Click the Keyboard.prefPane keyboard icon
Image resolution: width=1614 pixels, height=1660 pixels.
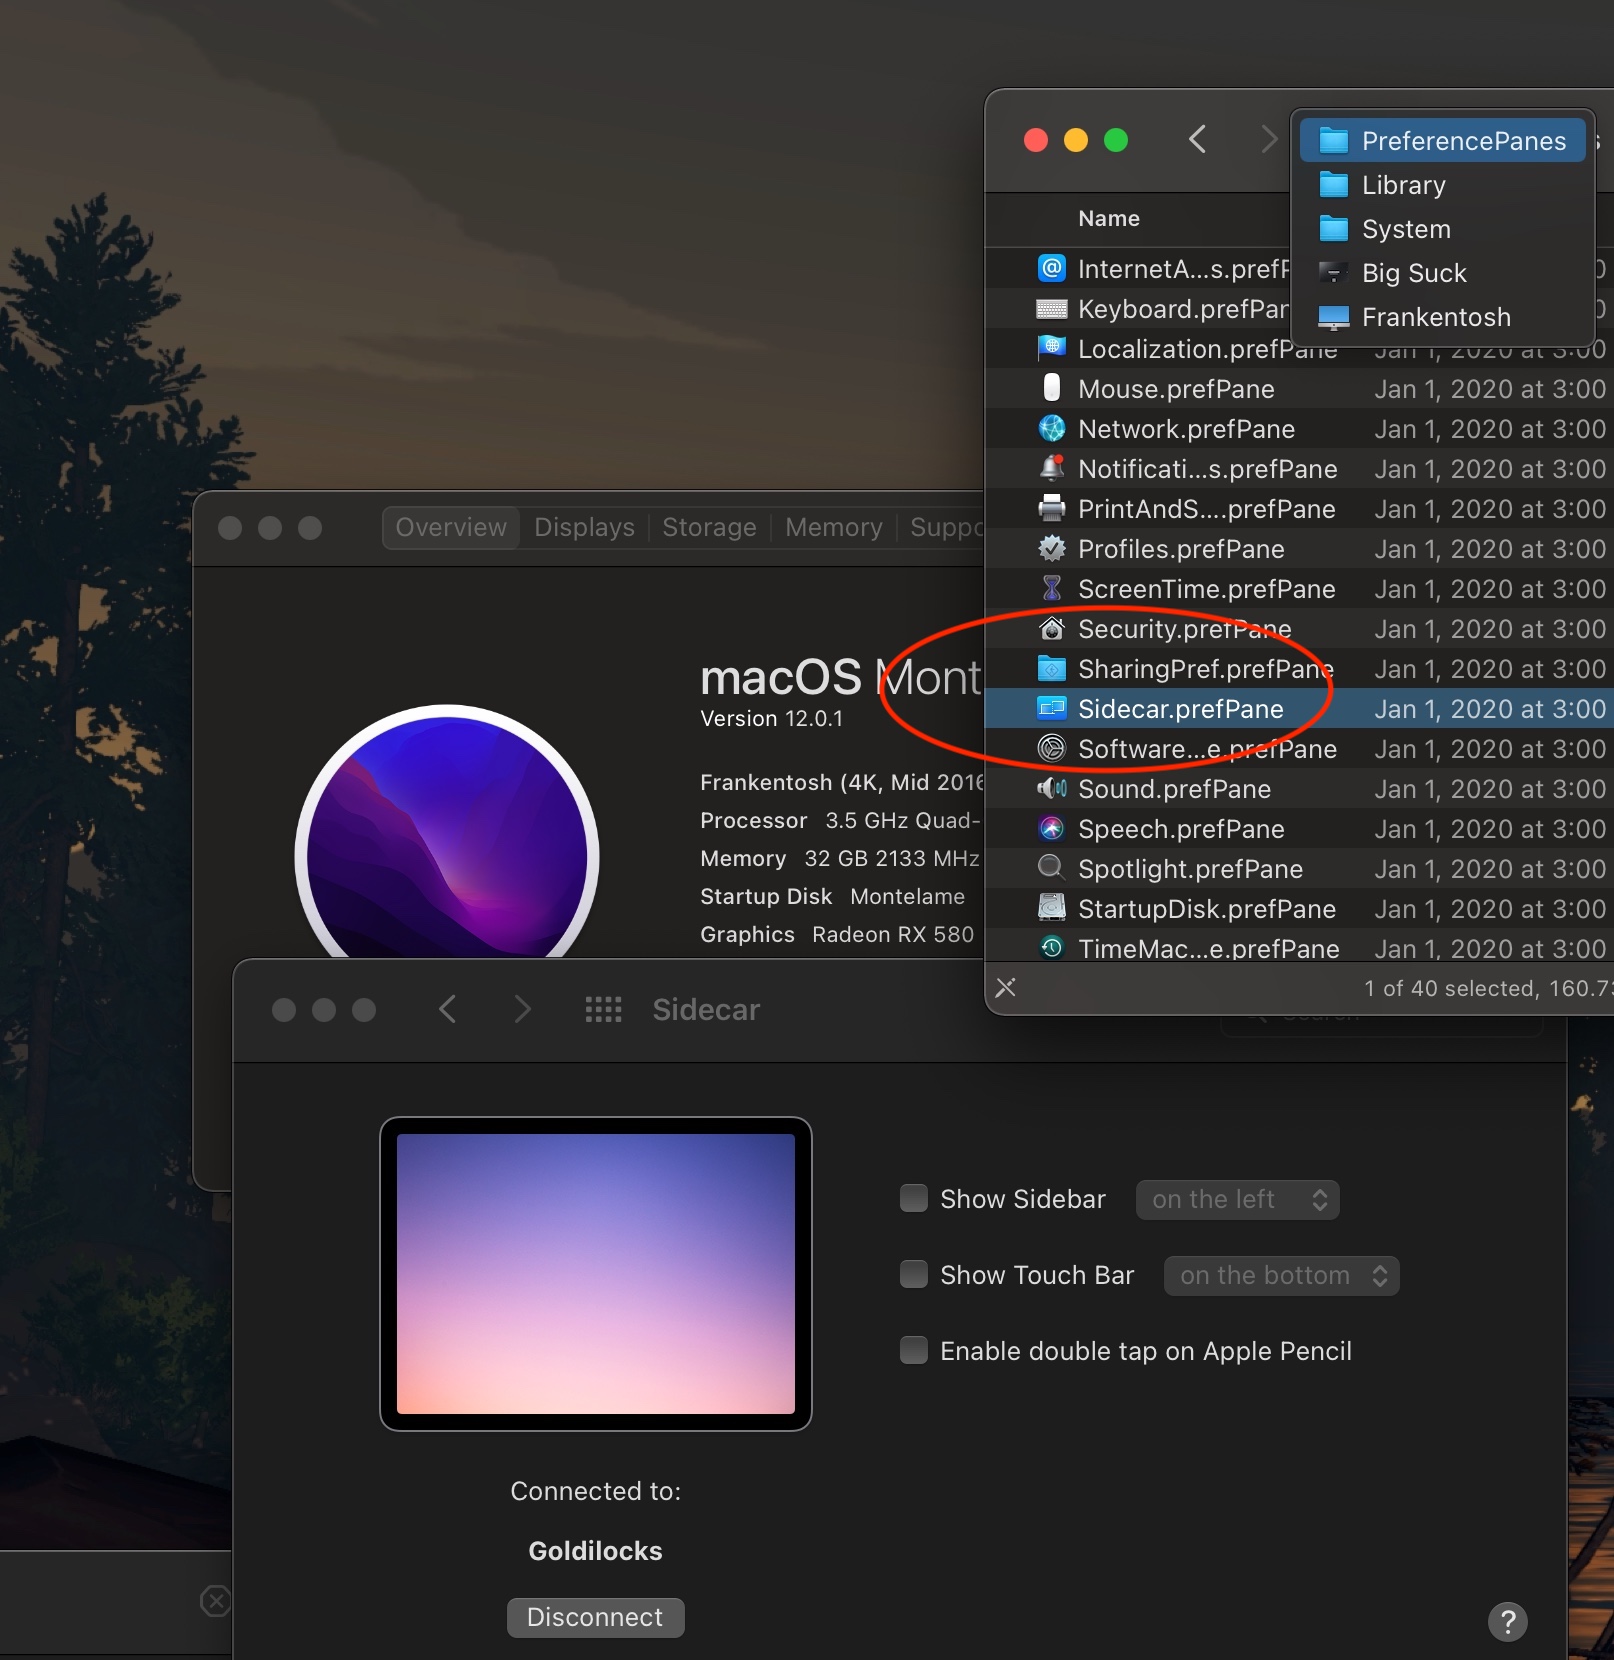tap(1051, 309)
